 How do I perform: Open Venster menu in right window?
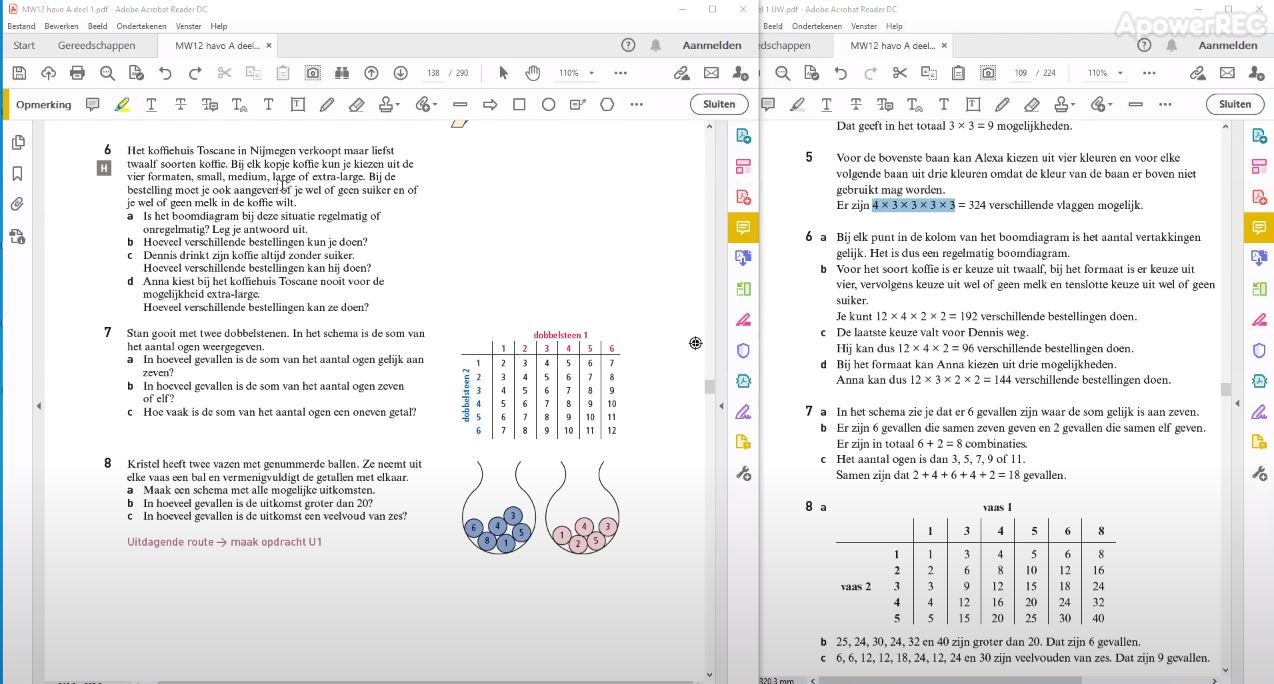coord(863,26)
